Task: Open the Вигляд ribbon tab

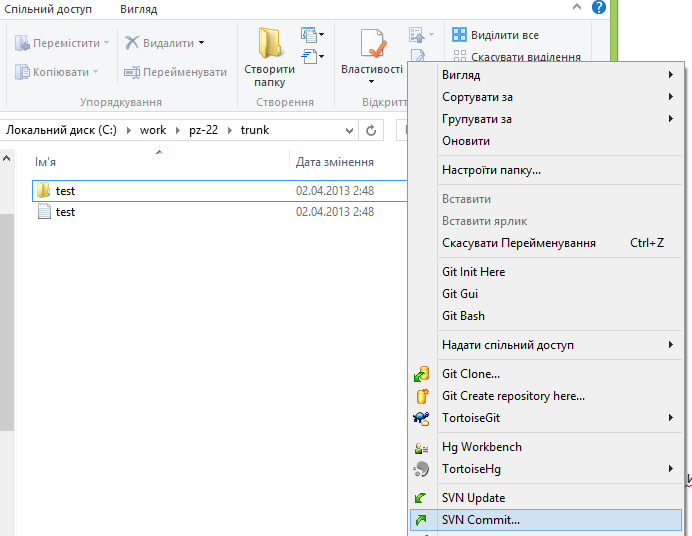Action: click(x=139, y=9)
